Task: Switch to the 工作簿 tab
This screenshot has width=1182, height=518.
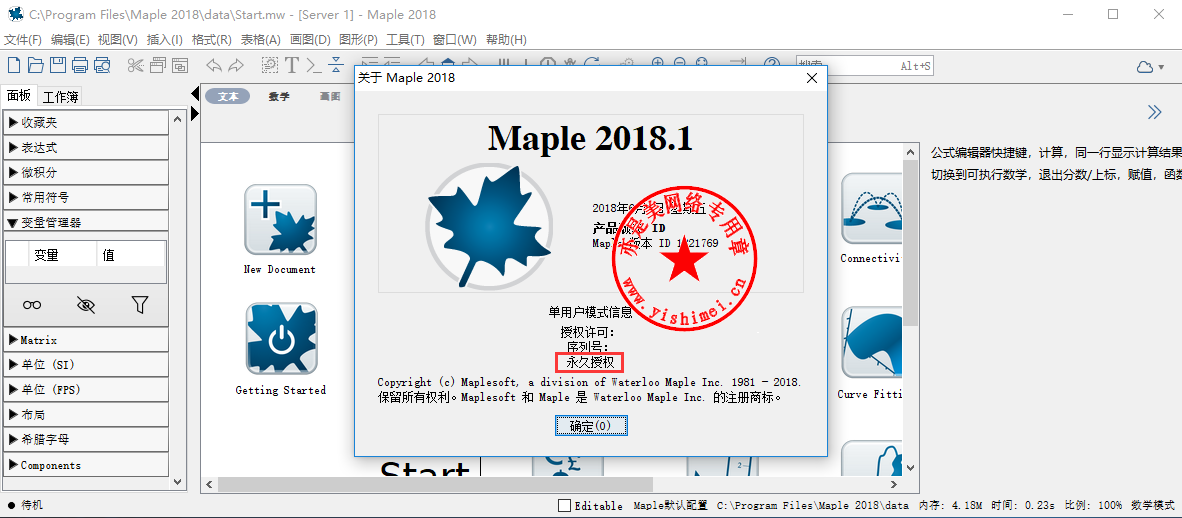Action: pyautogui.click(x=60, y=97)
